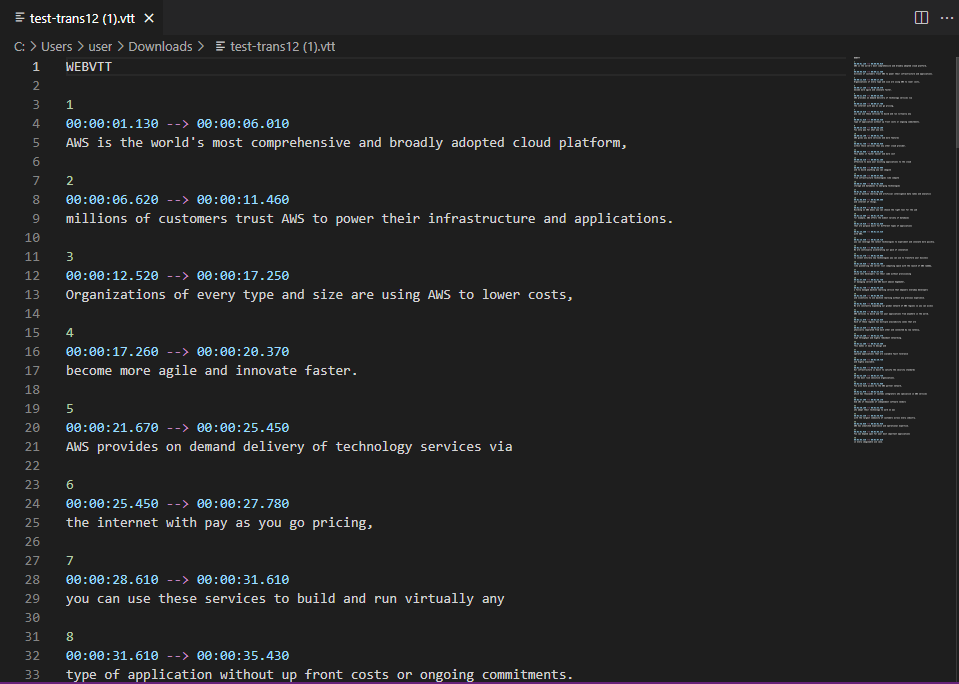Click the line 'you can use these services'
959x684 pixels.
pyautogui.click(x=285, y=598)
